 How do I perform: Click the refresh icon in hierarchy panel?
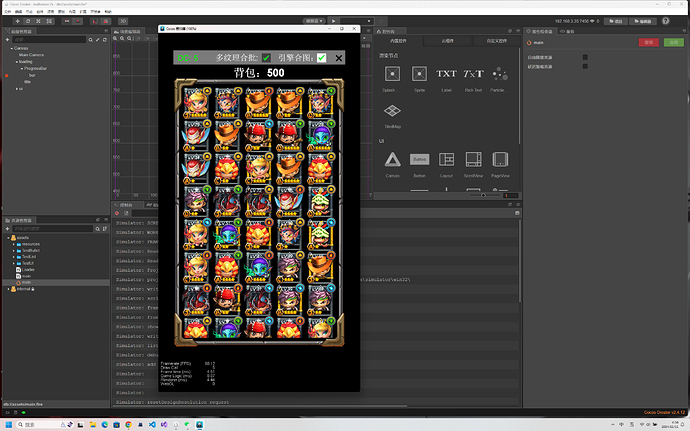click(x=105, y=40)
